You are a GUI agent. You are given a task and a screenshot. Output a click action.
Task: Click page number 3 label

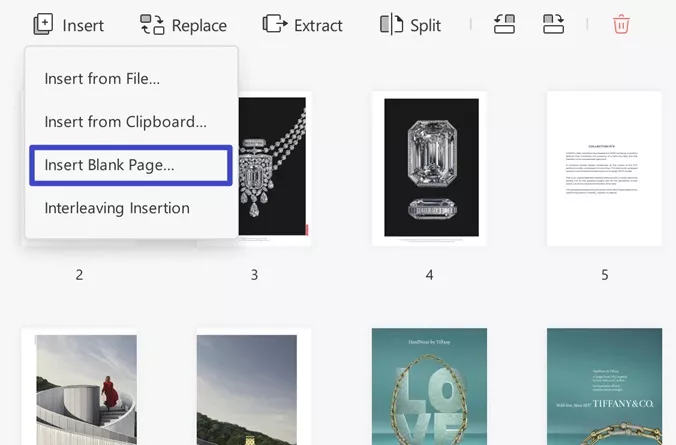tap(254, 275)
